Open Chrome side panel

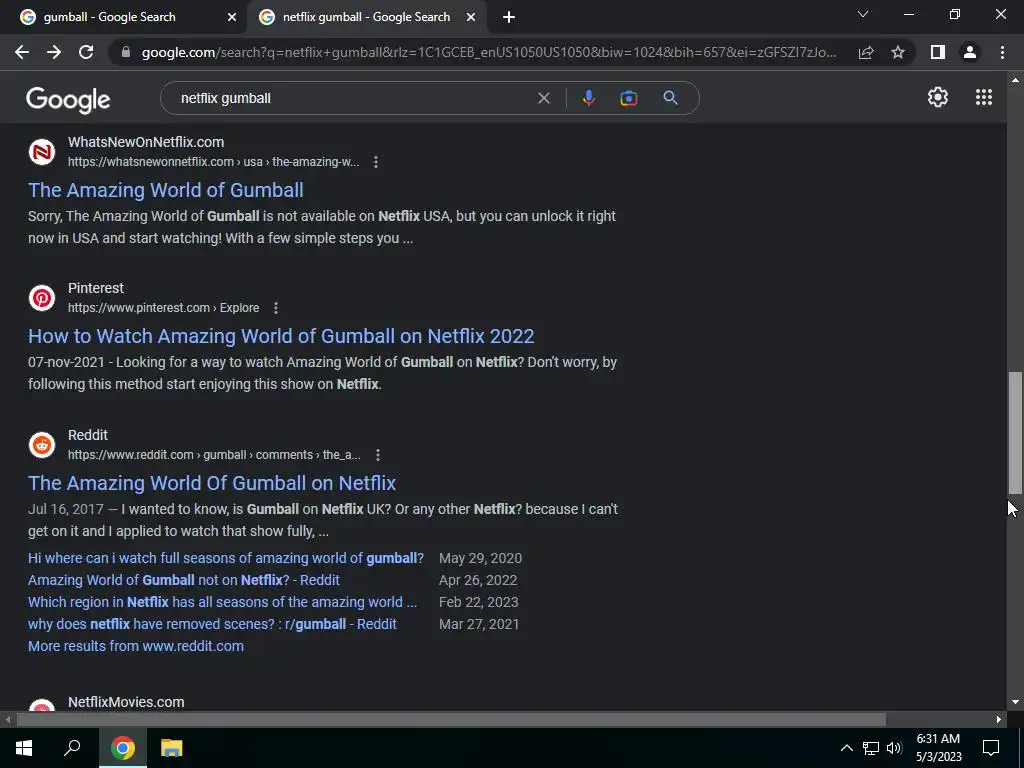pos(938,52)
